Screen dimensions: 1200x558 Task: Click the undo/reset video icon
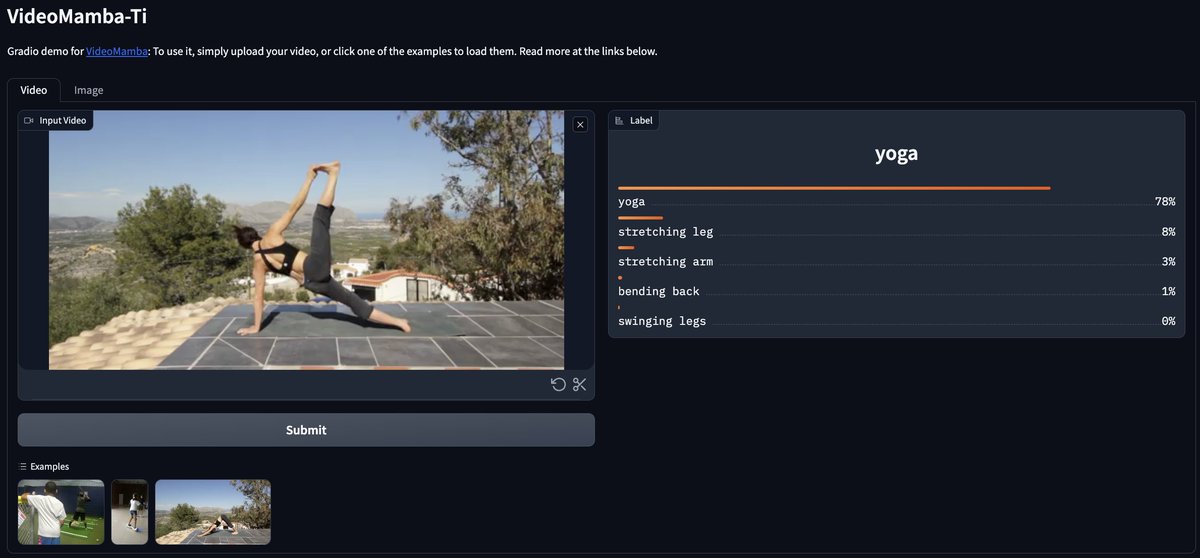point(558,385)
